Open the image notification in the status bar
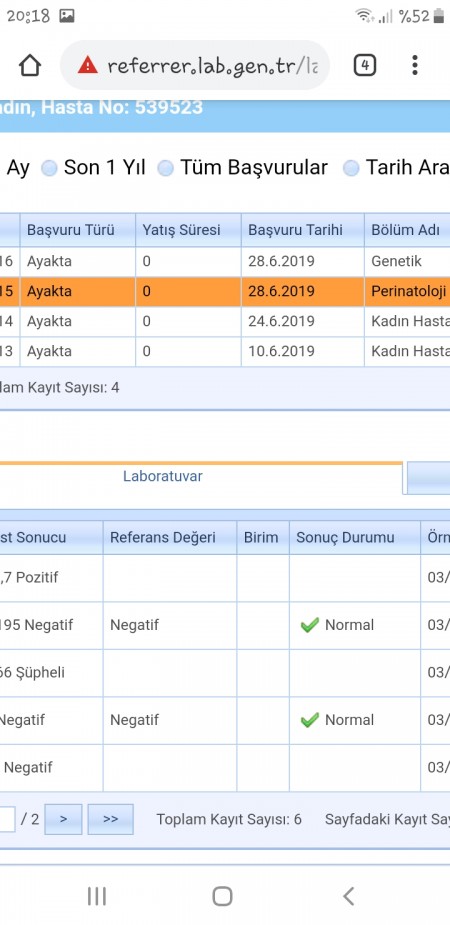This screenshot has height=925, width=450. [67, 16]
